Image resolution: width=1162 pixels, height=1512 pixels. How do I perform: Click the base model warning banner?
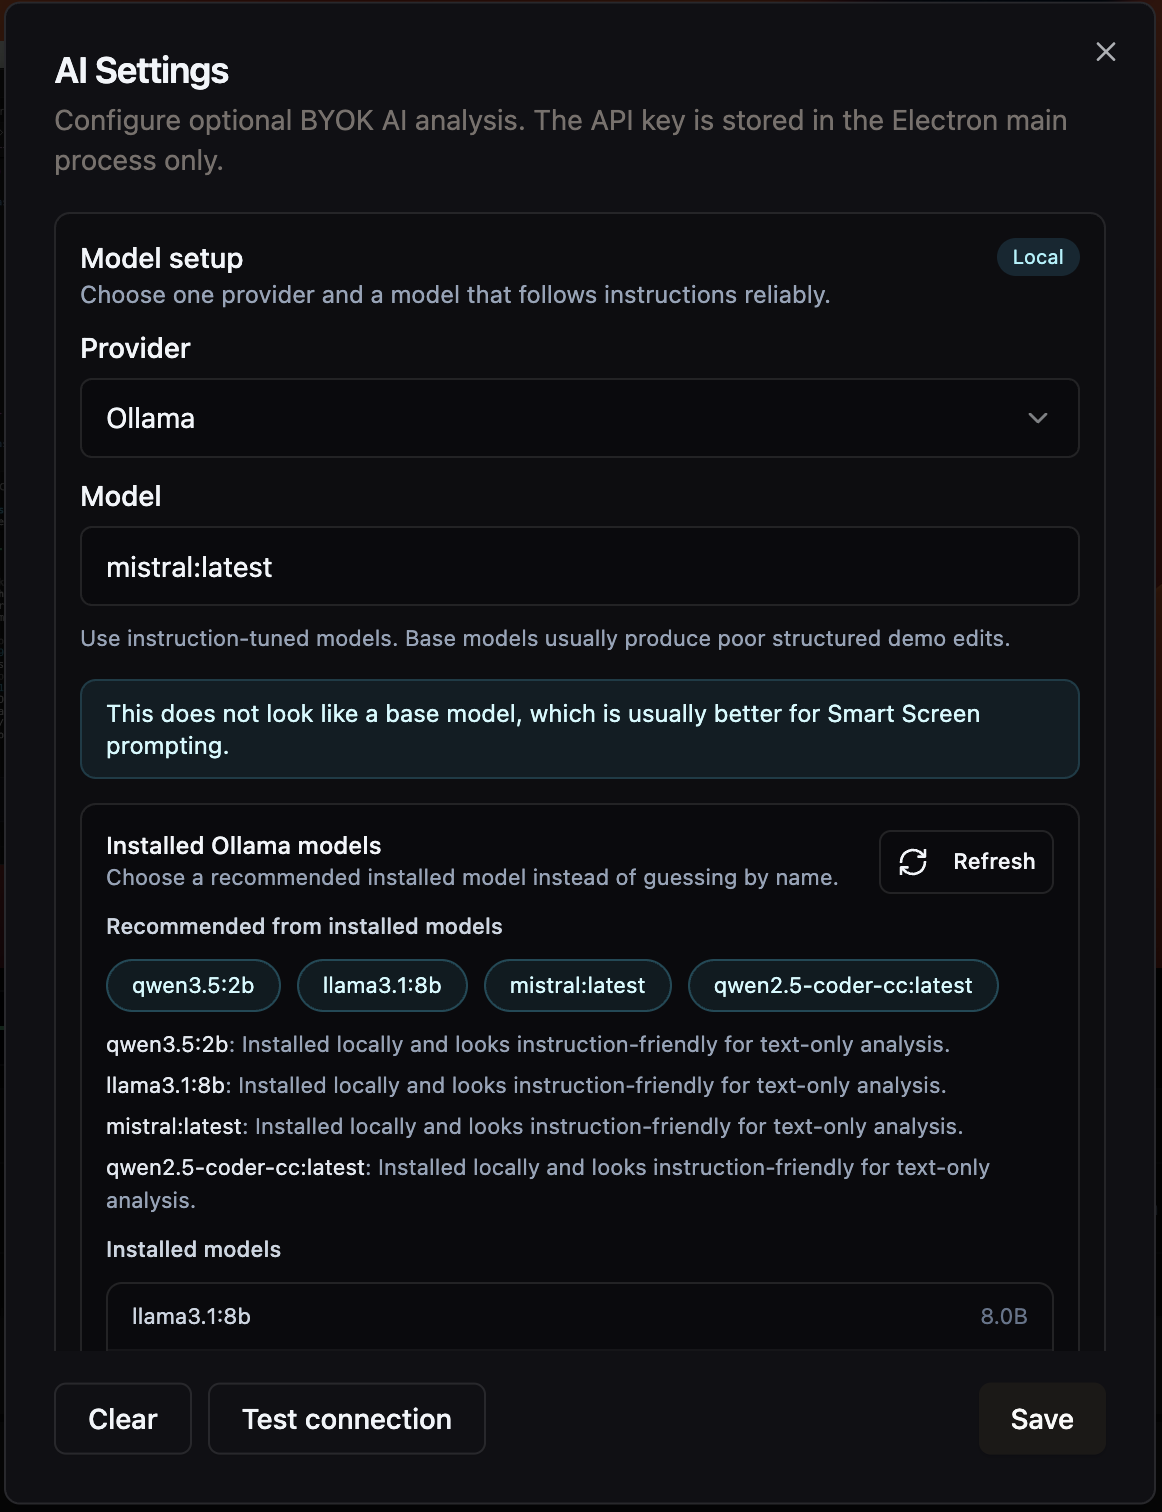pyautogui.click(x=580, y=728)
